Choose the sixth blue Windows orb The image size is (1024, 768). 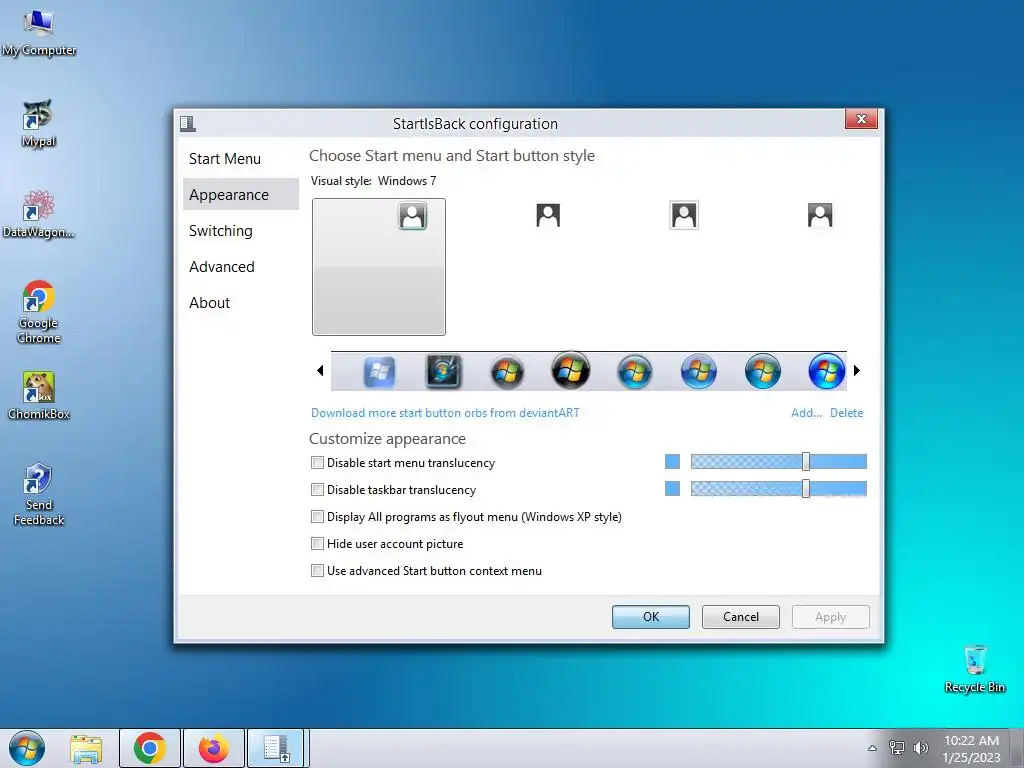click(x=699, y=372)
